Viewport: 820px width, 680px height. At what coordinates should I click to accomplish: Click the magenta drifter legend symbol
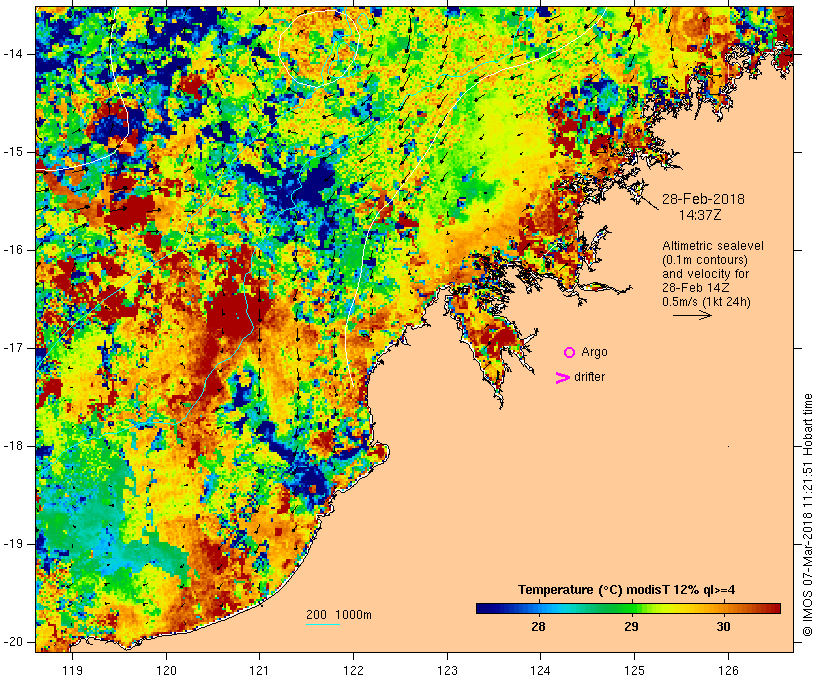562,378
